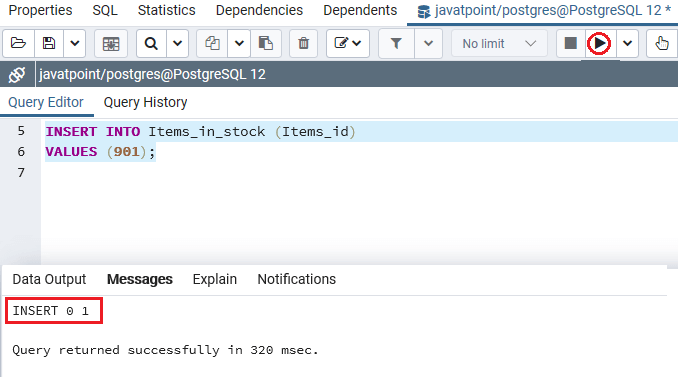Click the VALUES (901); line in editor
The image size is (678, 377).
click(100, 152)
